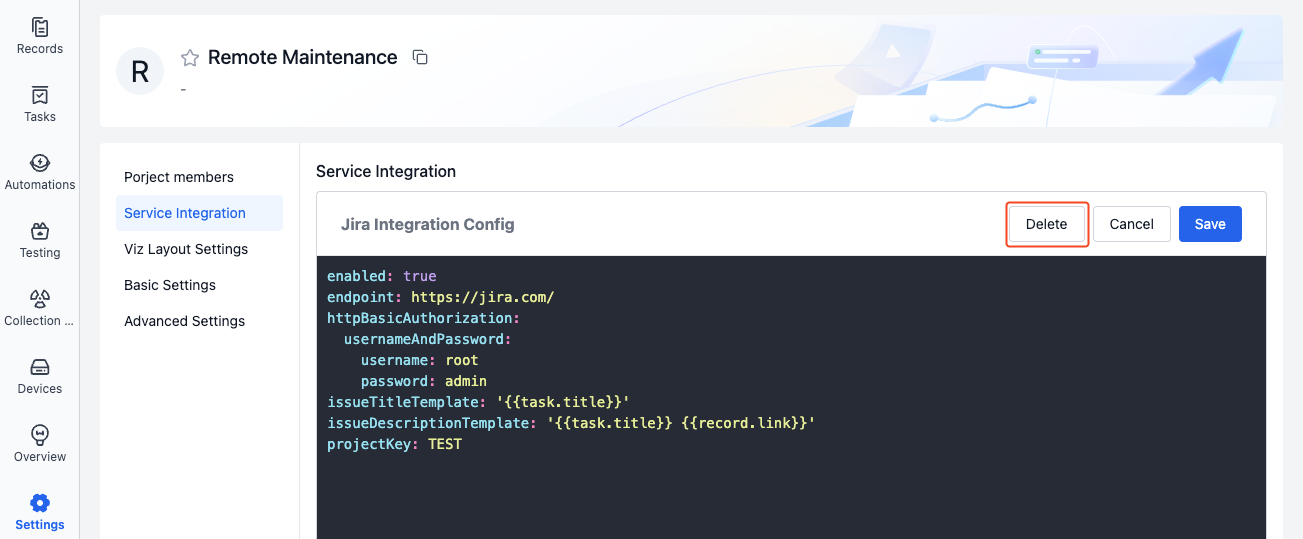The width and height of the screenshot is (1303, 539).
Task: Click the Jira Integration Config heading
Action: (x=427, y=224)
